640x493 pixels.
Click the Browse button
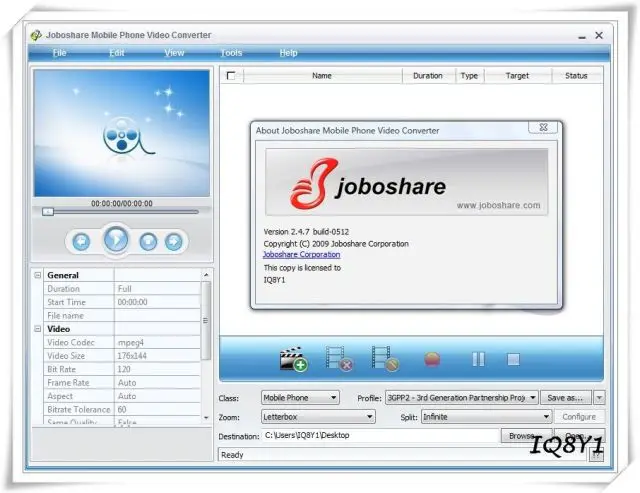pos(526,435)
